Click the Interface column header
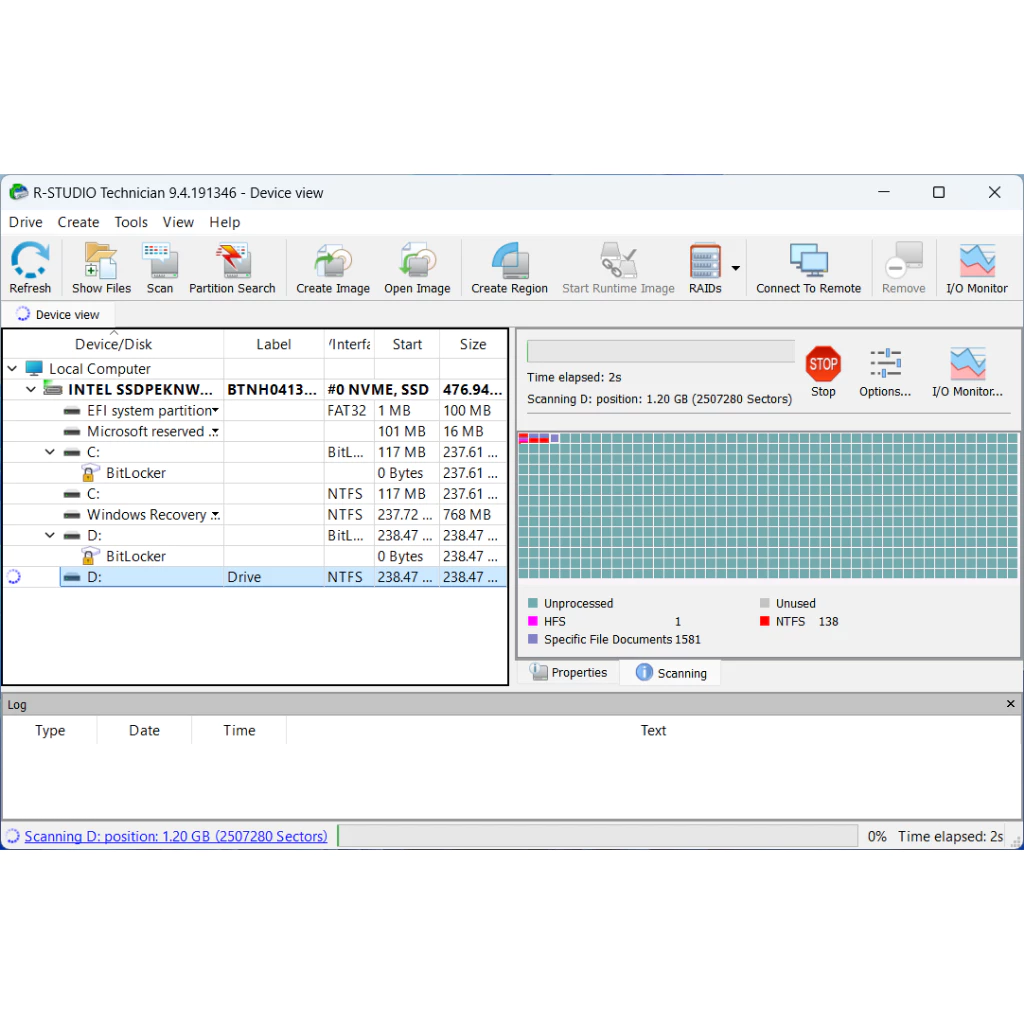 349,344
